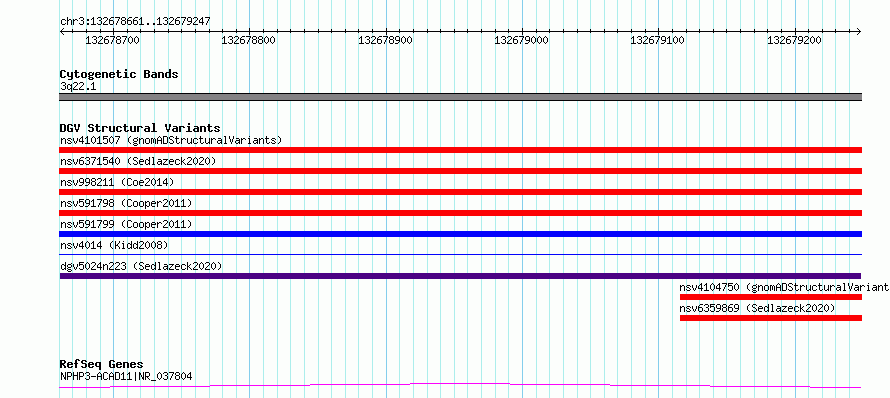Click the RefSeq Genes track heading

101,365
